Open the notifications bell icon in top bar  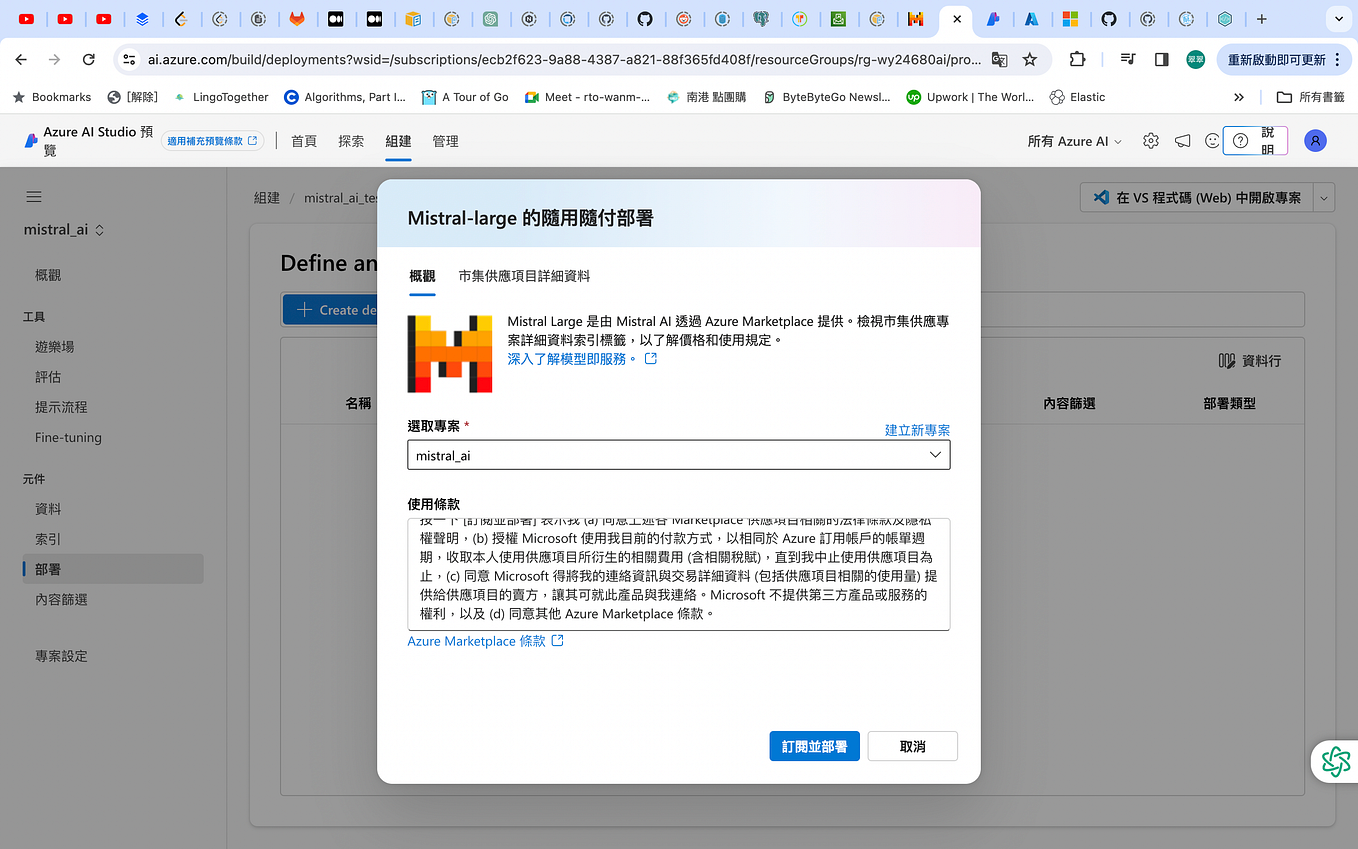1182,141
